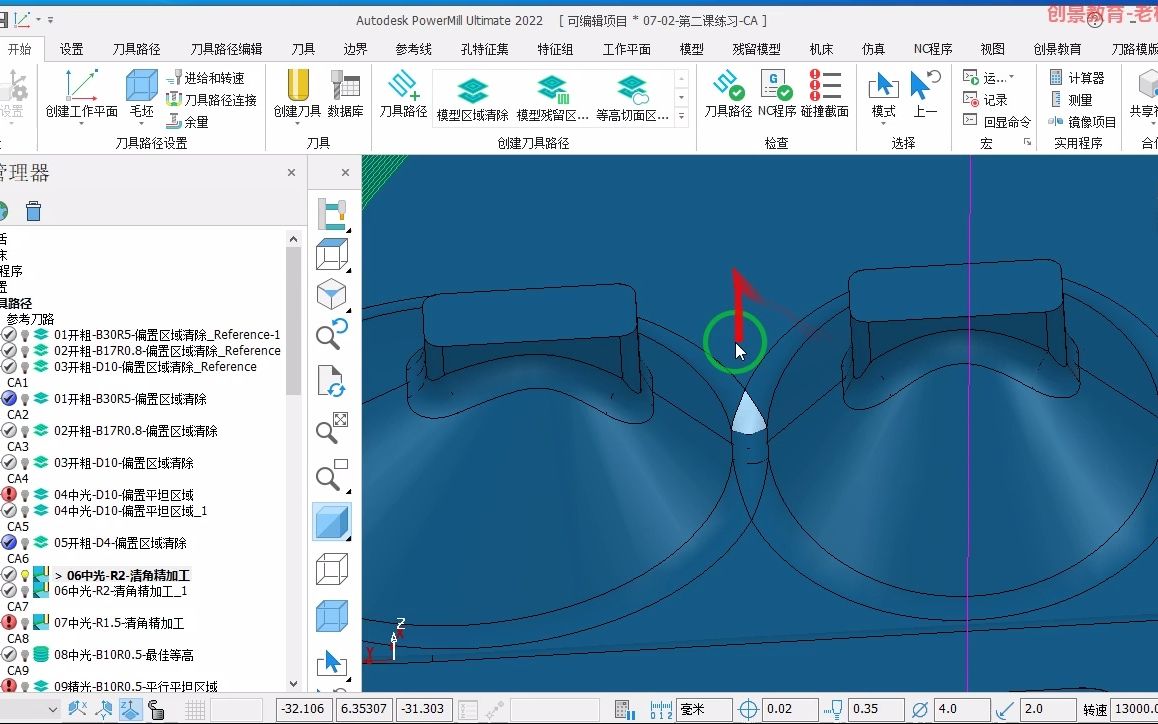This screenshot has height=724, width=1158.
Task: Open the 仿真 ribbon tab
Action: click(x=873, y=49)
